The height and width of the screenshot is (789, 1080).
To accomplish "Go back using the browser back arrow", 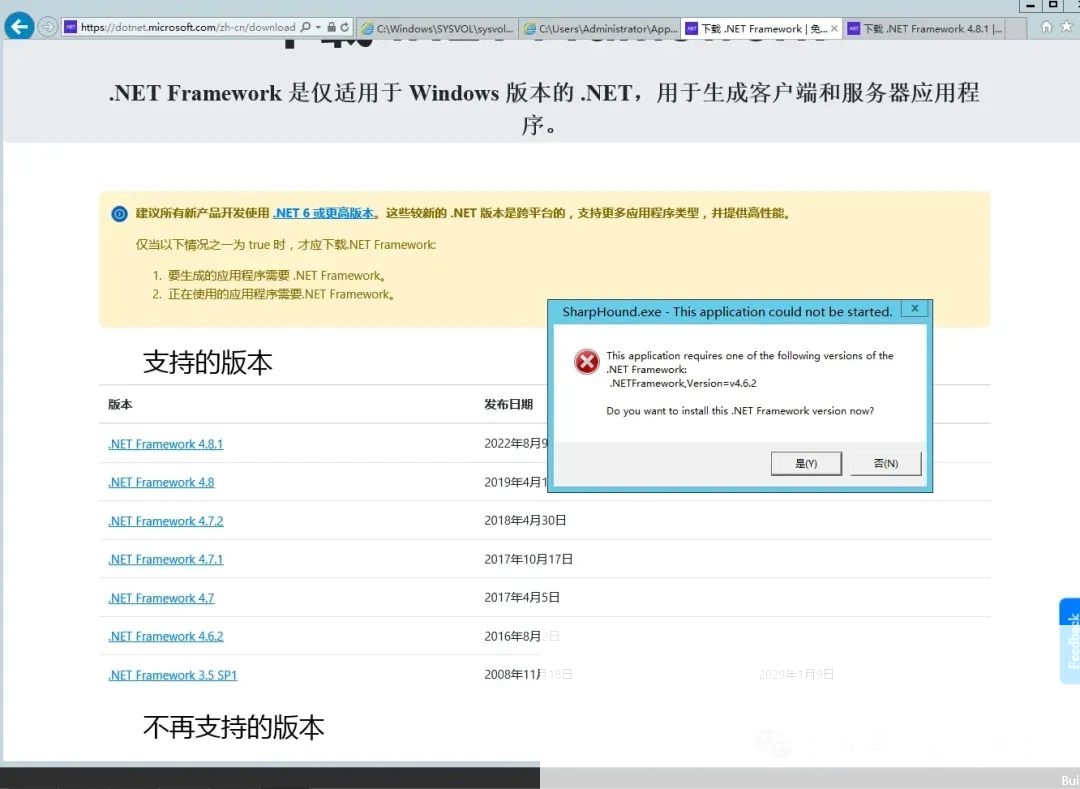I will 19,27.
